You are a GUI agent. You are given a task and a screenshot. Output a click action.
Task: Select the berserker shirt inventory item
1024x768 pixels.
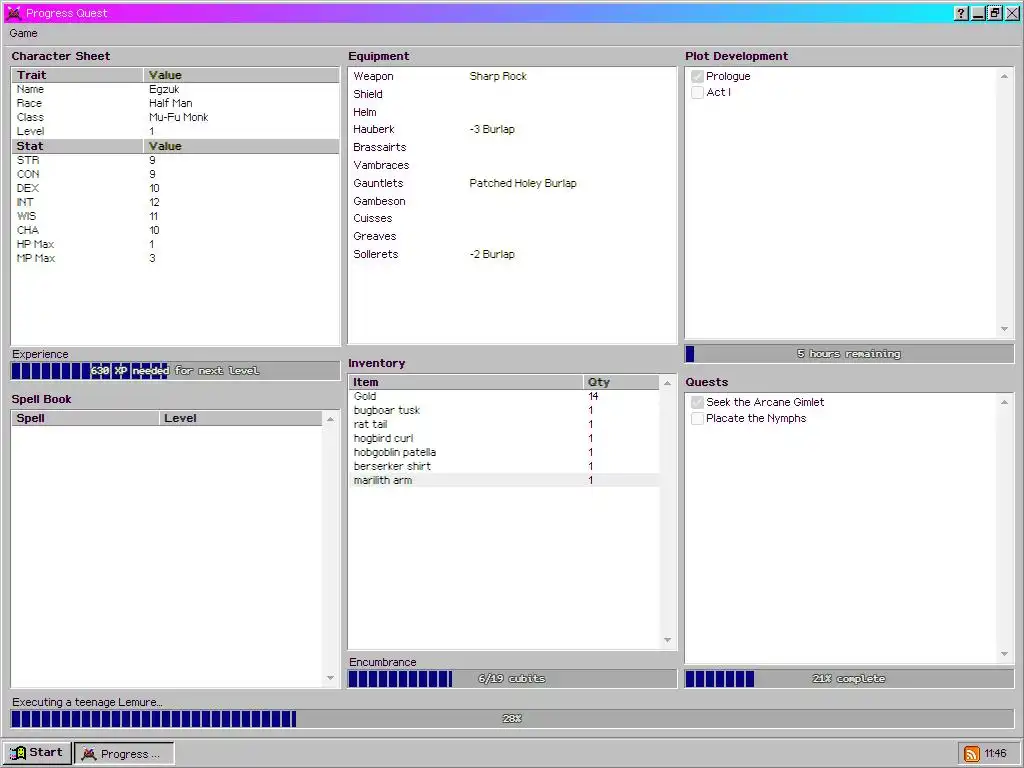[504, 466]
